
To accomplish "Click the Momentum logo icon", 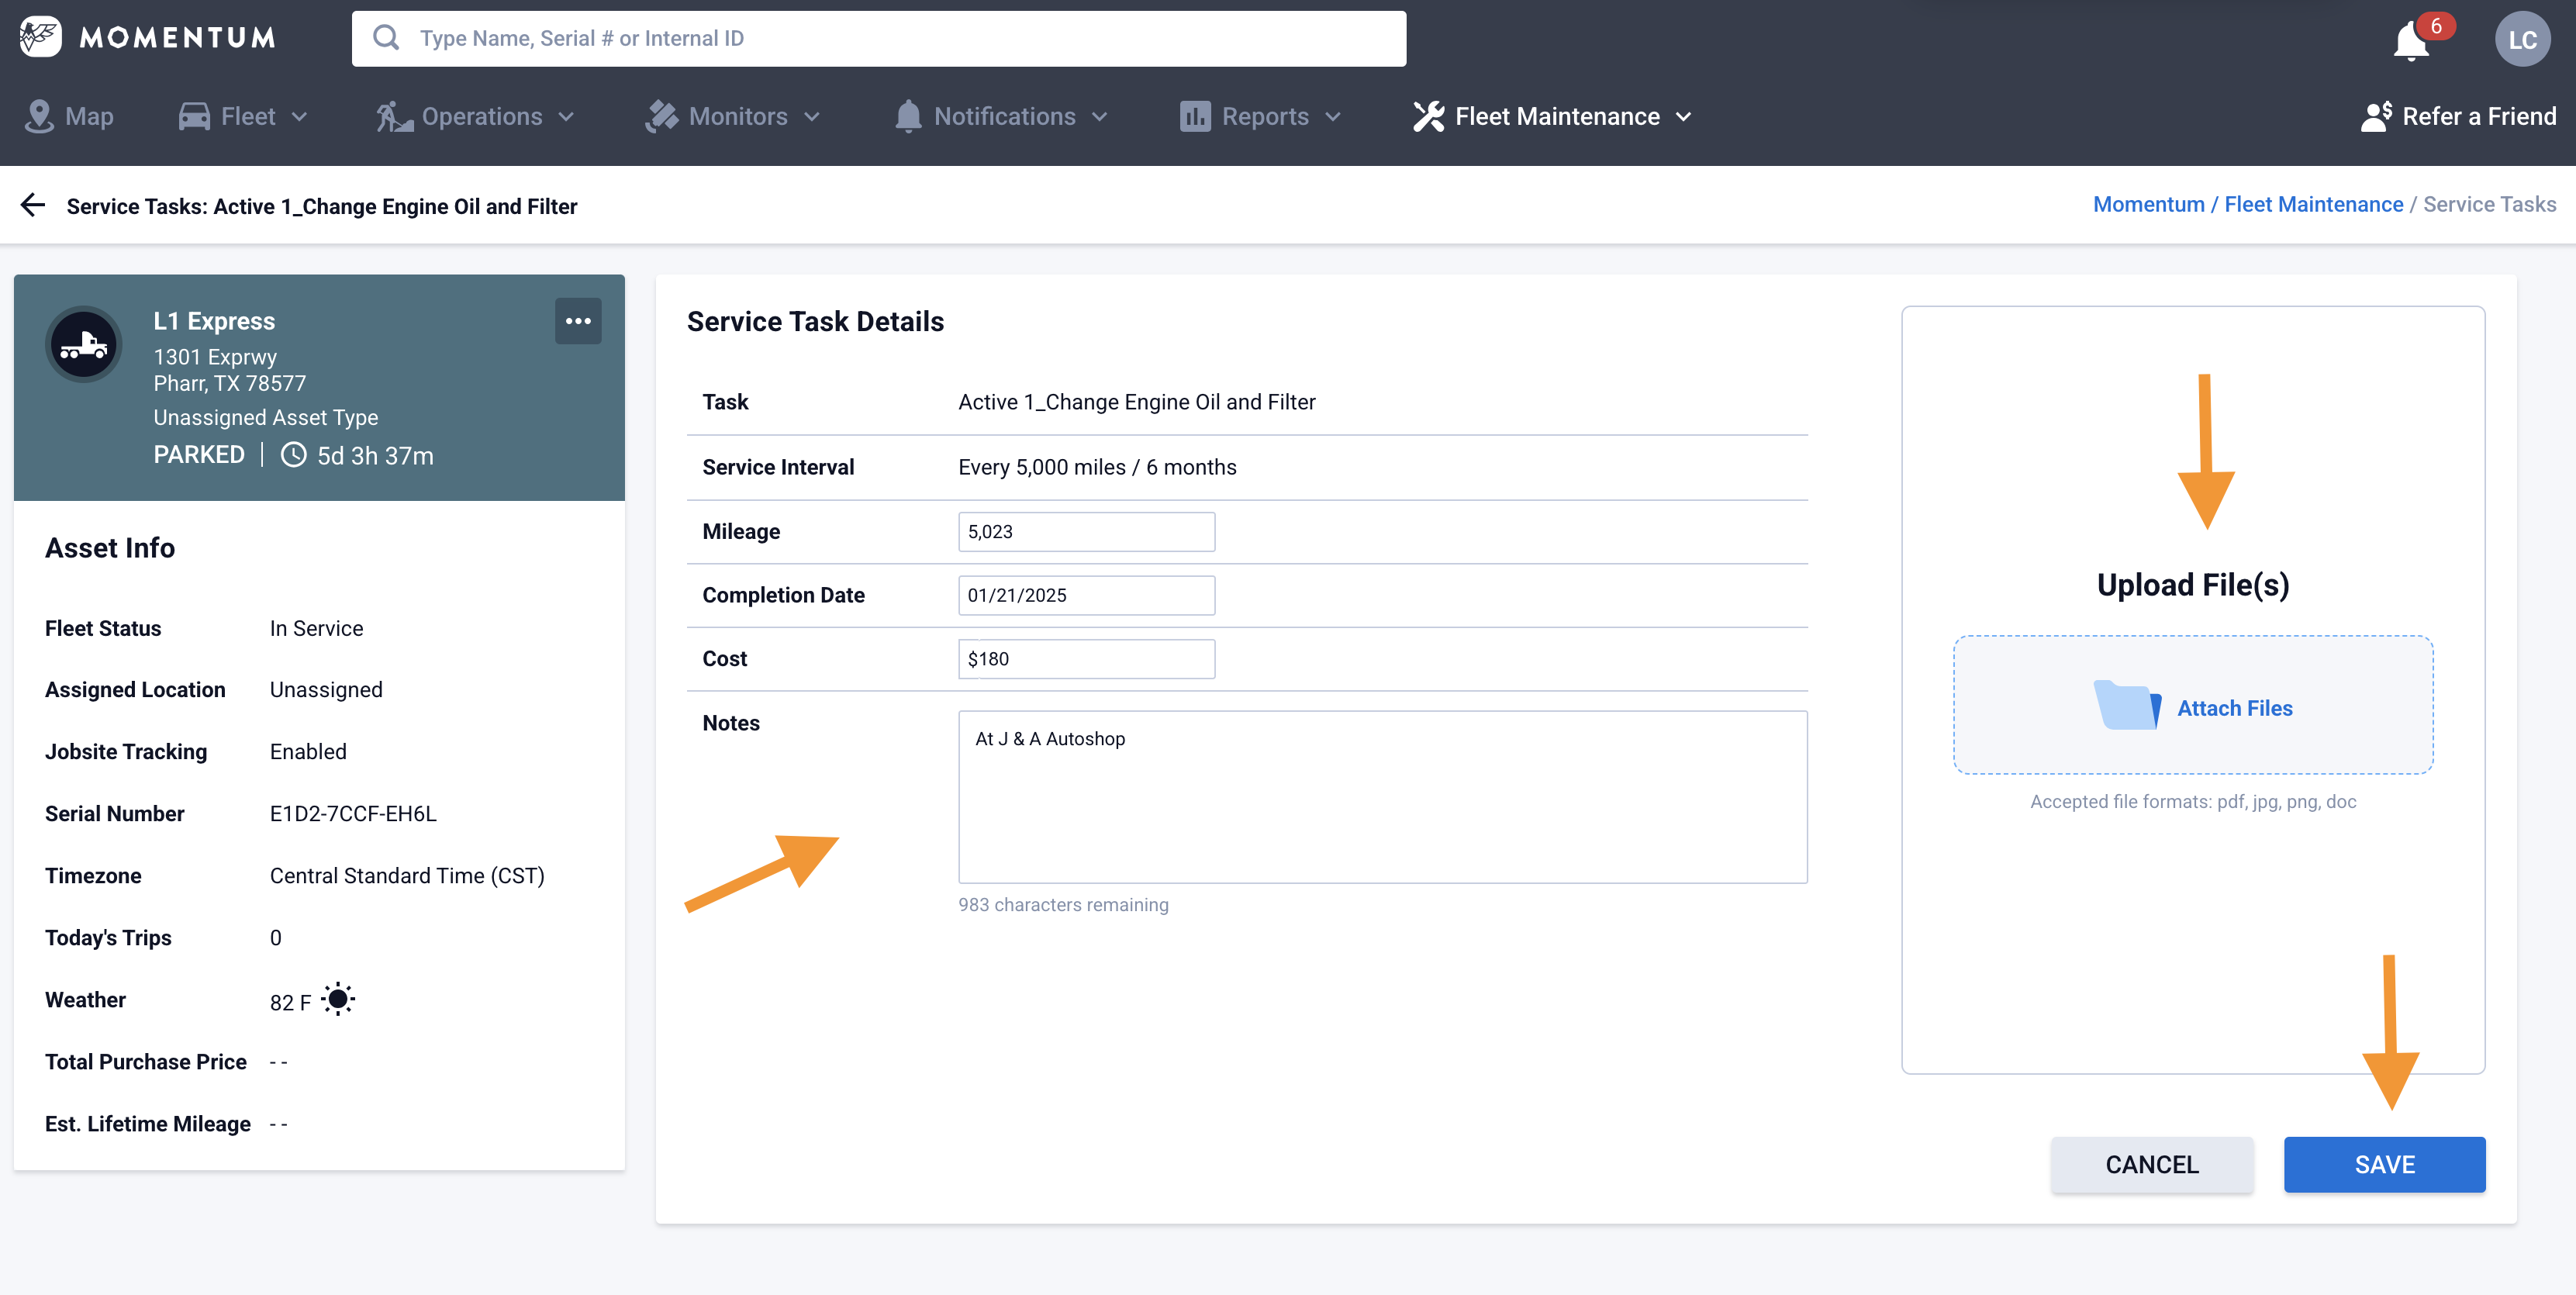I will (x=40, y=37).
